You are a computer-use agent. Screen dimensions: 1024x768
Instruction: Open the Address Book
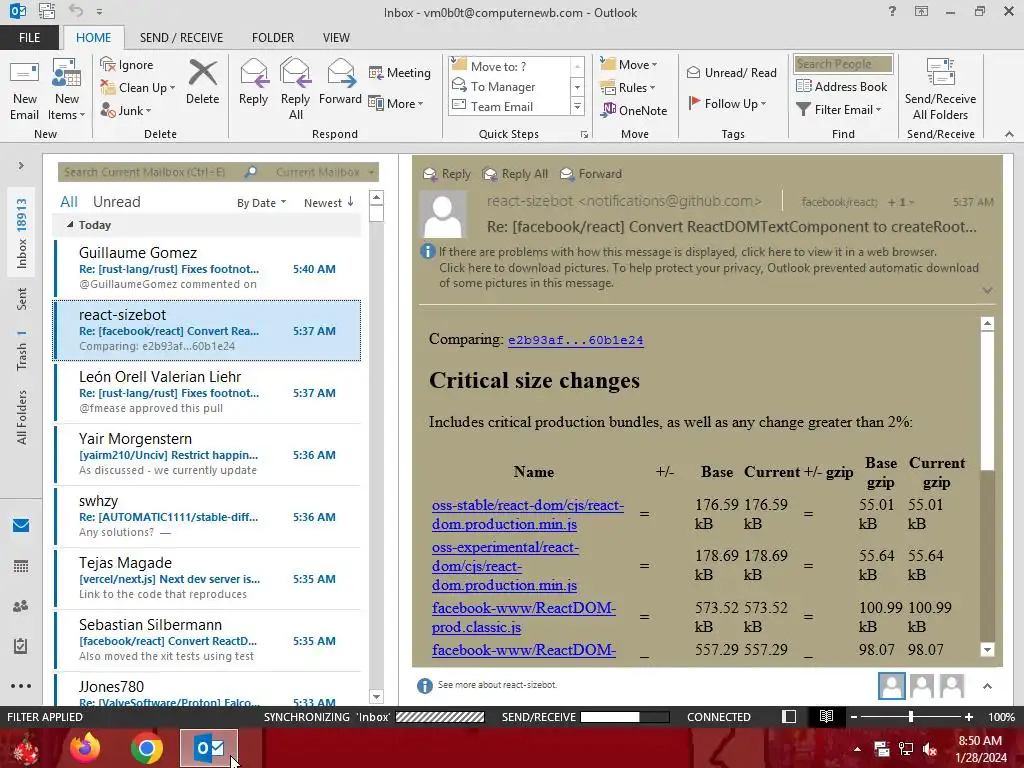point(842,86)
